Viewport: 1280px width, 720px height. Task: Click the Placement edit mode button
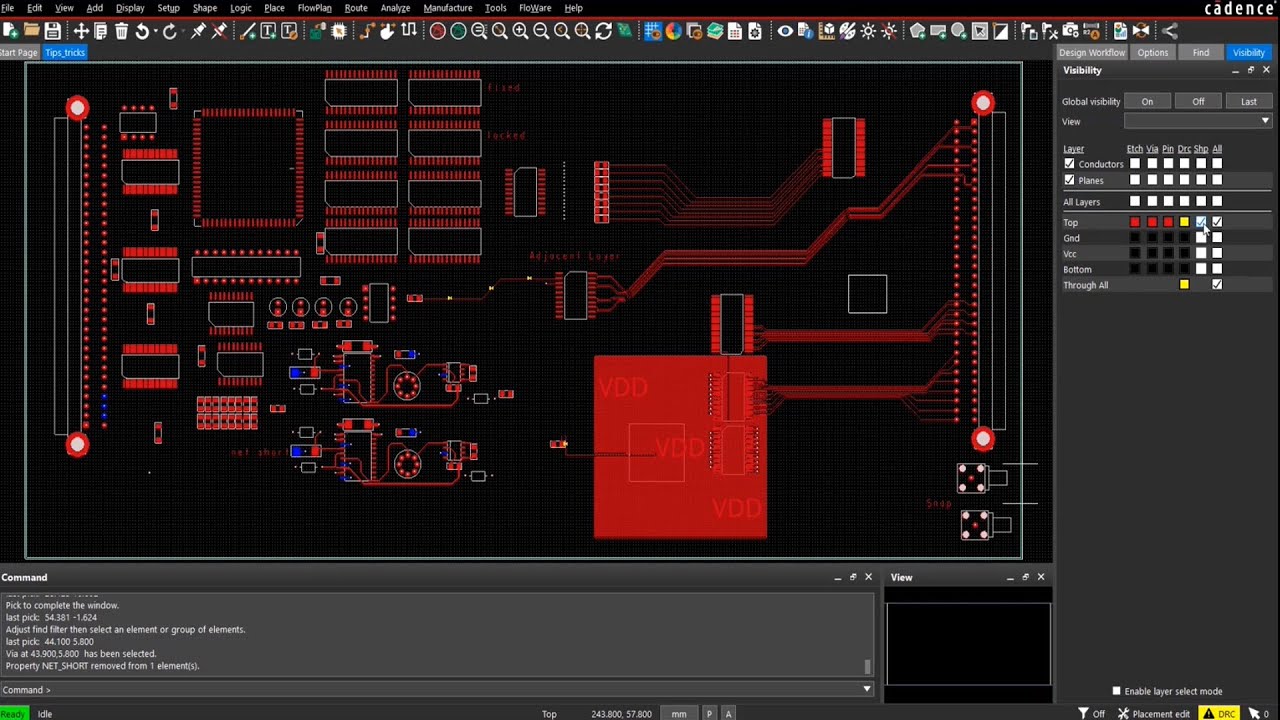click(x=1153, y=714)
